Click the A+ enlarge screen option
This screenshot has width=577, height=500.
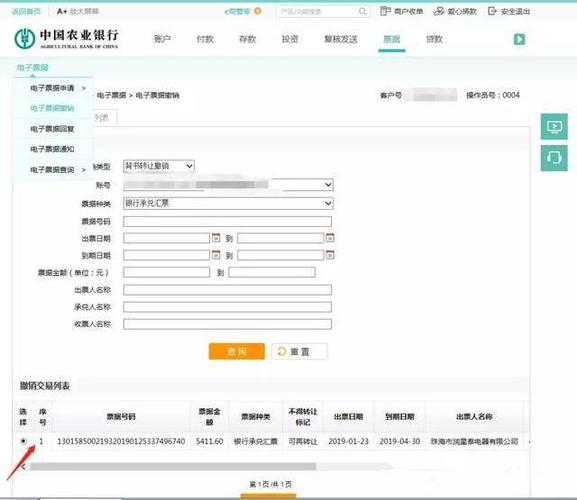tap(78, 11)
